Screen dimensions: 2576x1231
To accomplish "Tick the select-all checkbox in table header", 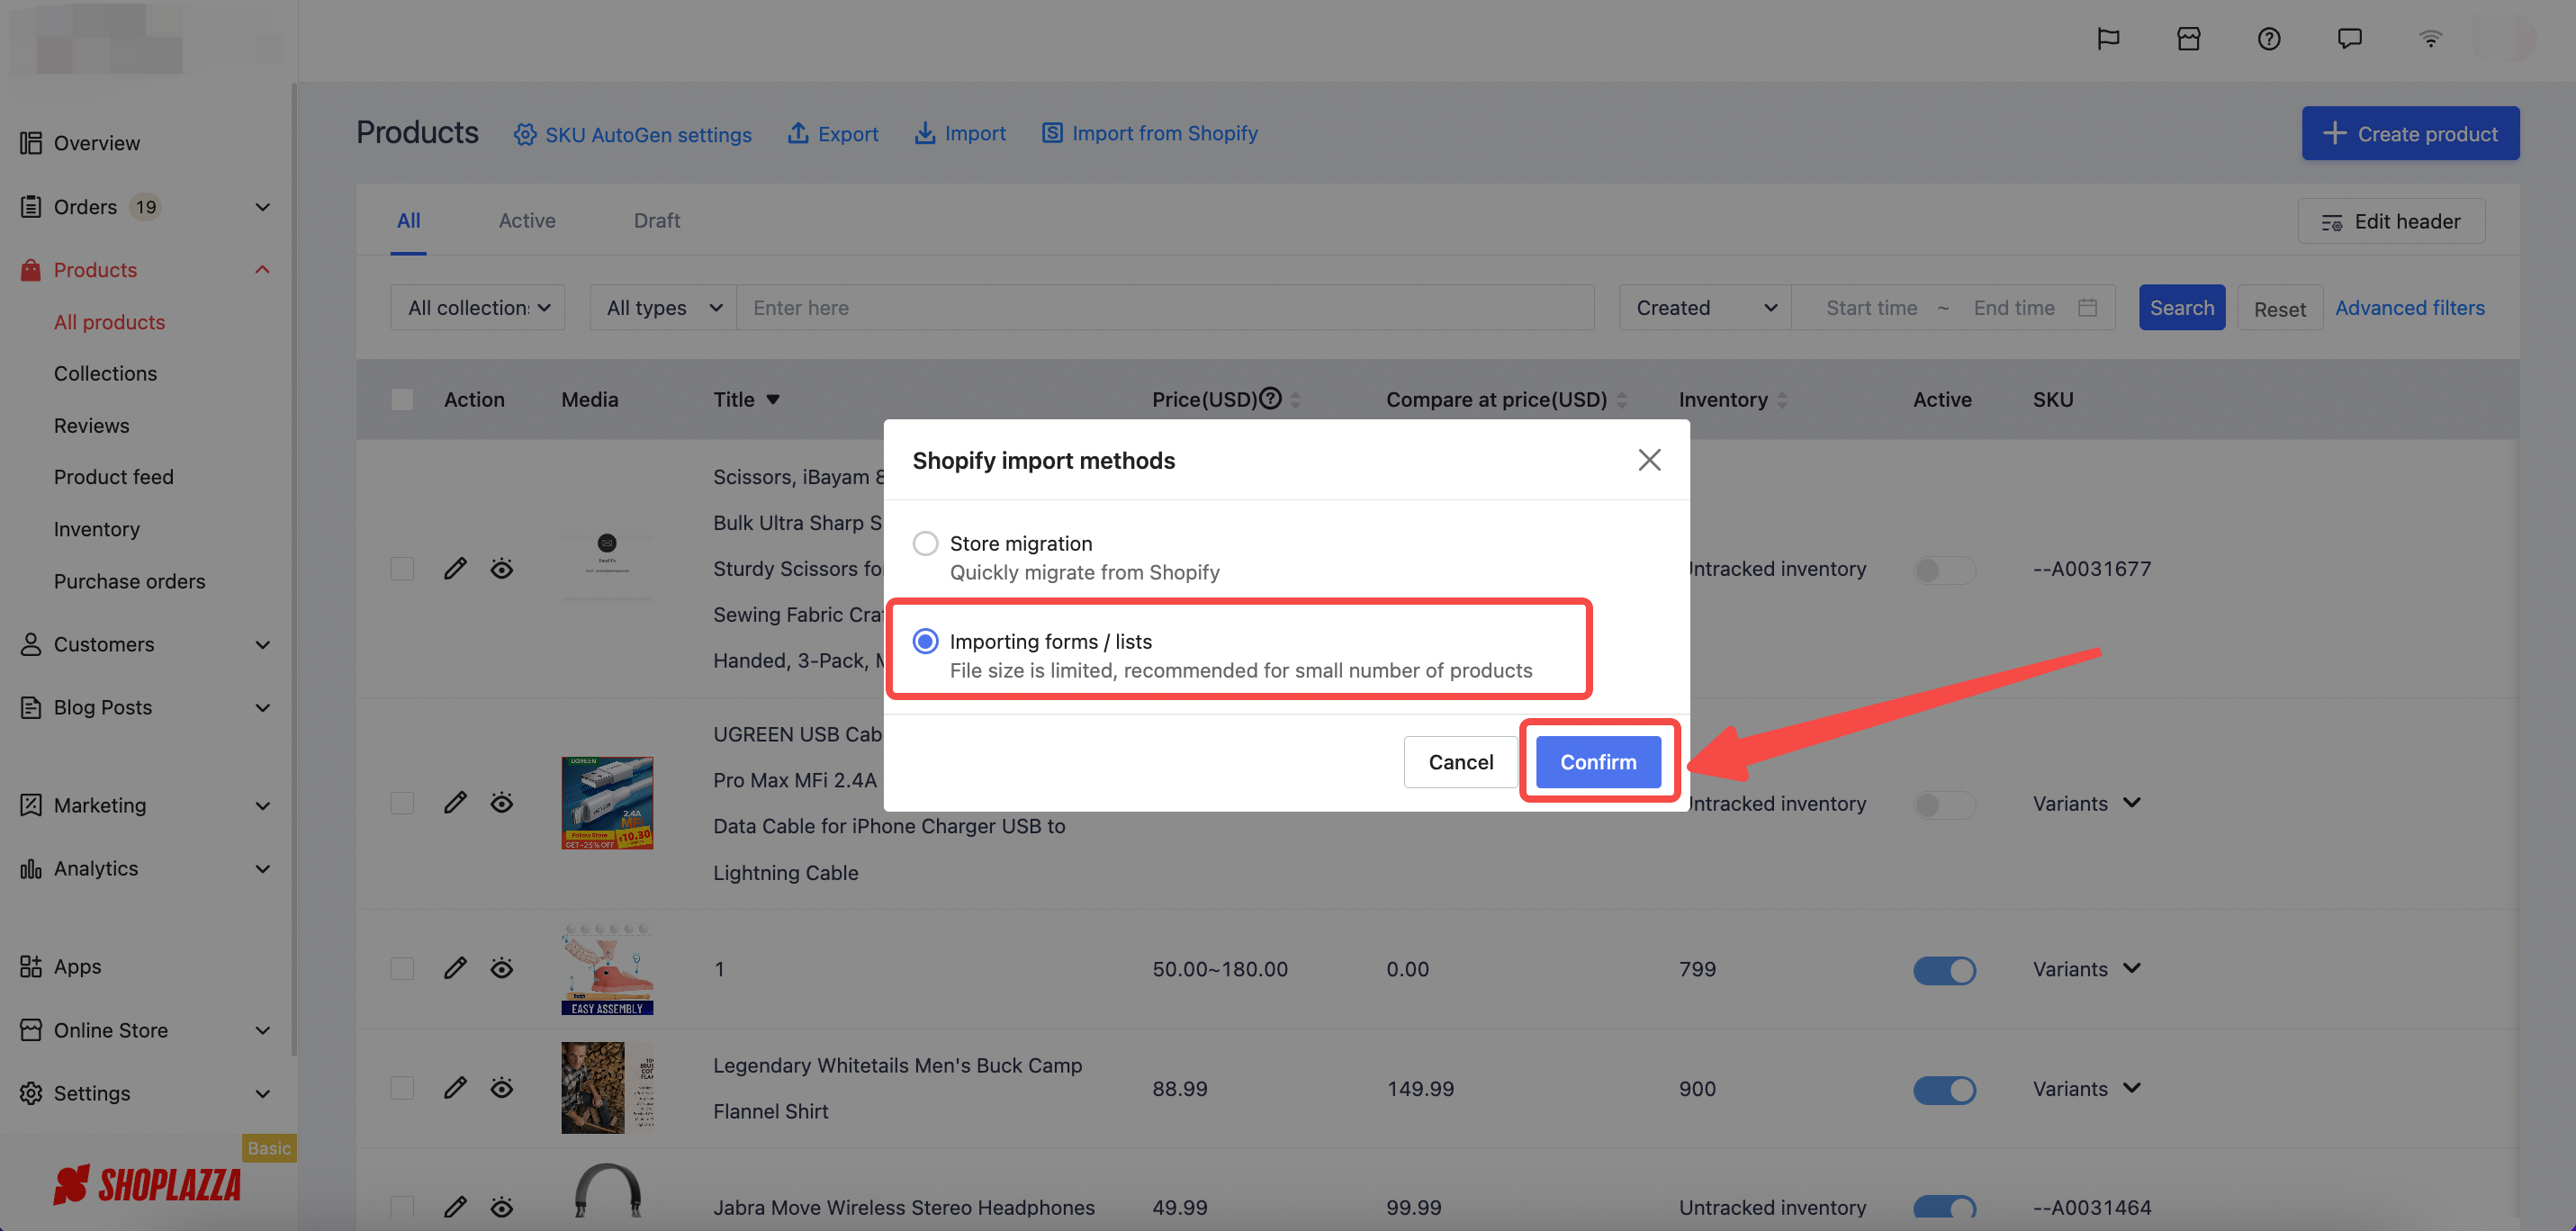I will [402, 400].
